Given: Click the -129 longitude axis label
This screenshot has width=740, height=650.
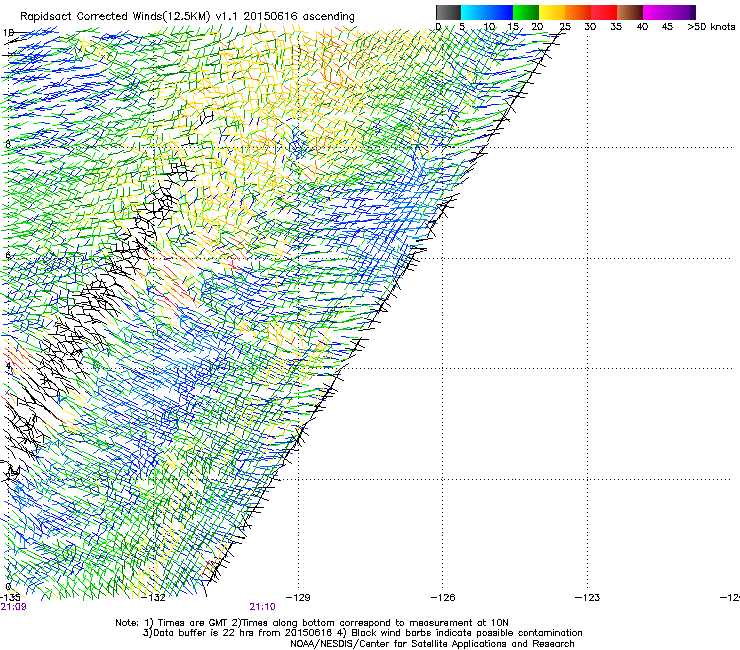Looking at the screenshot, I should click(298, 598).
